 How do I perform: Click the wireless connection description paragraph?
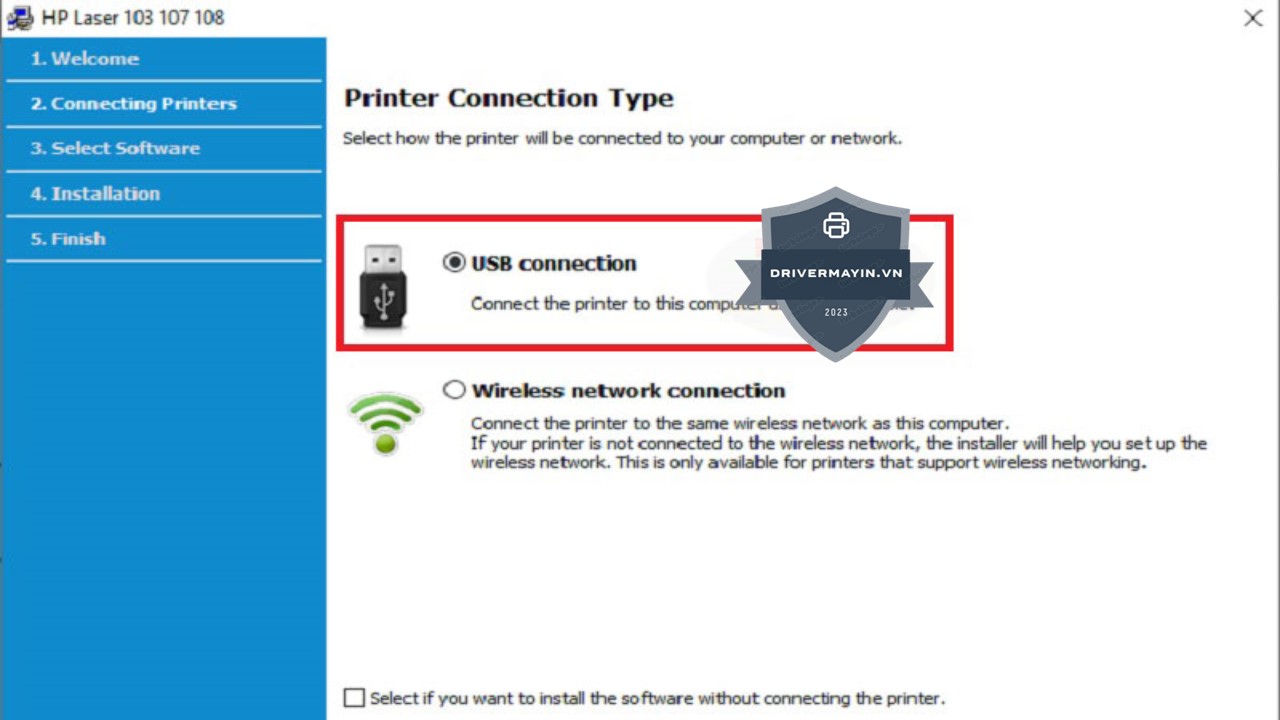pos(839,443)
